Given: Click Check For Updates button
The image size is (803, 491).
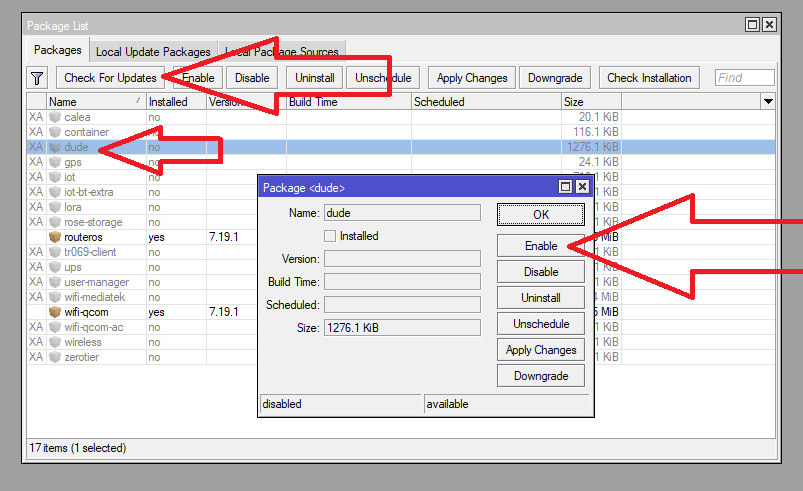Looking at the screenshot, I should pos(110,78).
